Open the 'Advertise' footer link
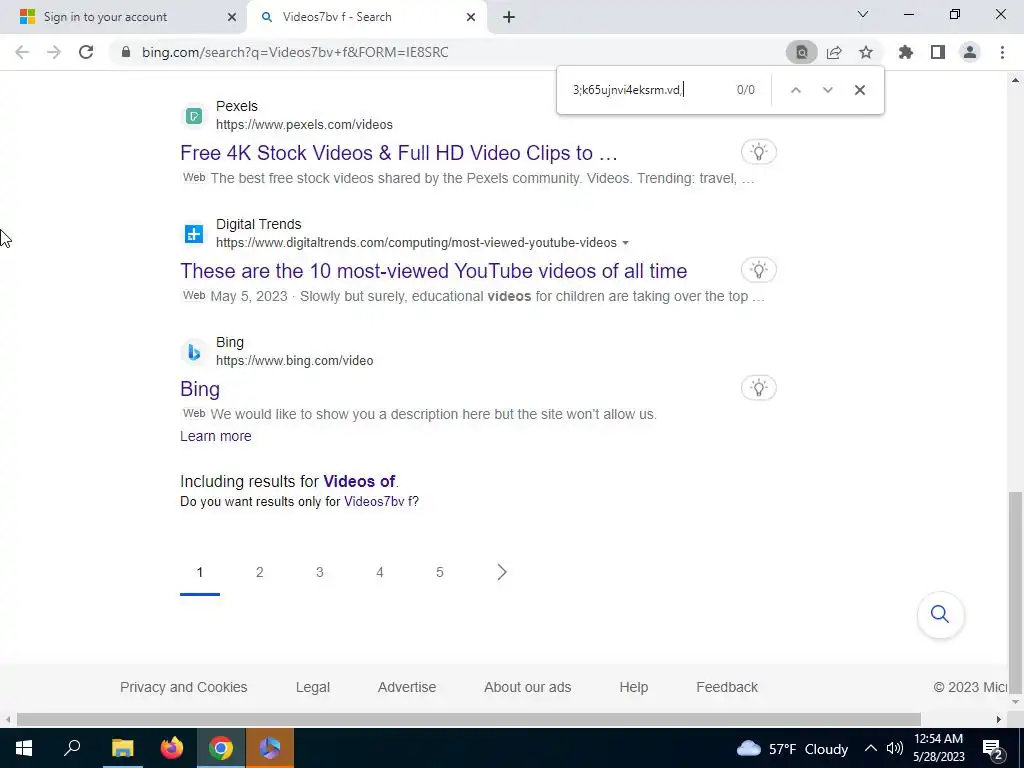1024x768 pixels. pyautogui.click(x=407, y=687)
